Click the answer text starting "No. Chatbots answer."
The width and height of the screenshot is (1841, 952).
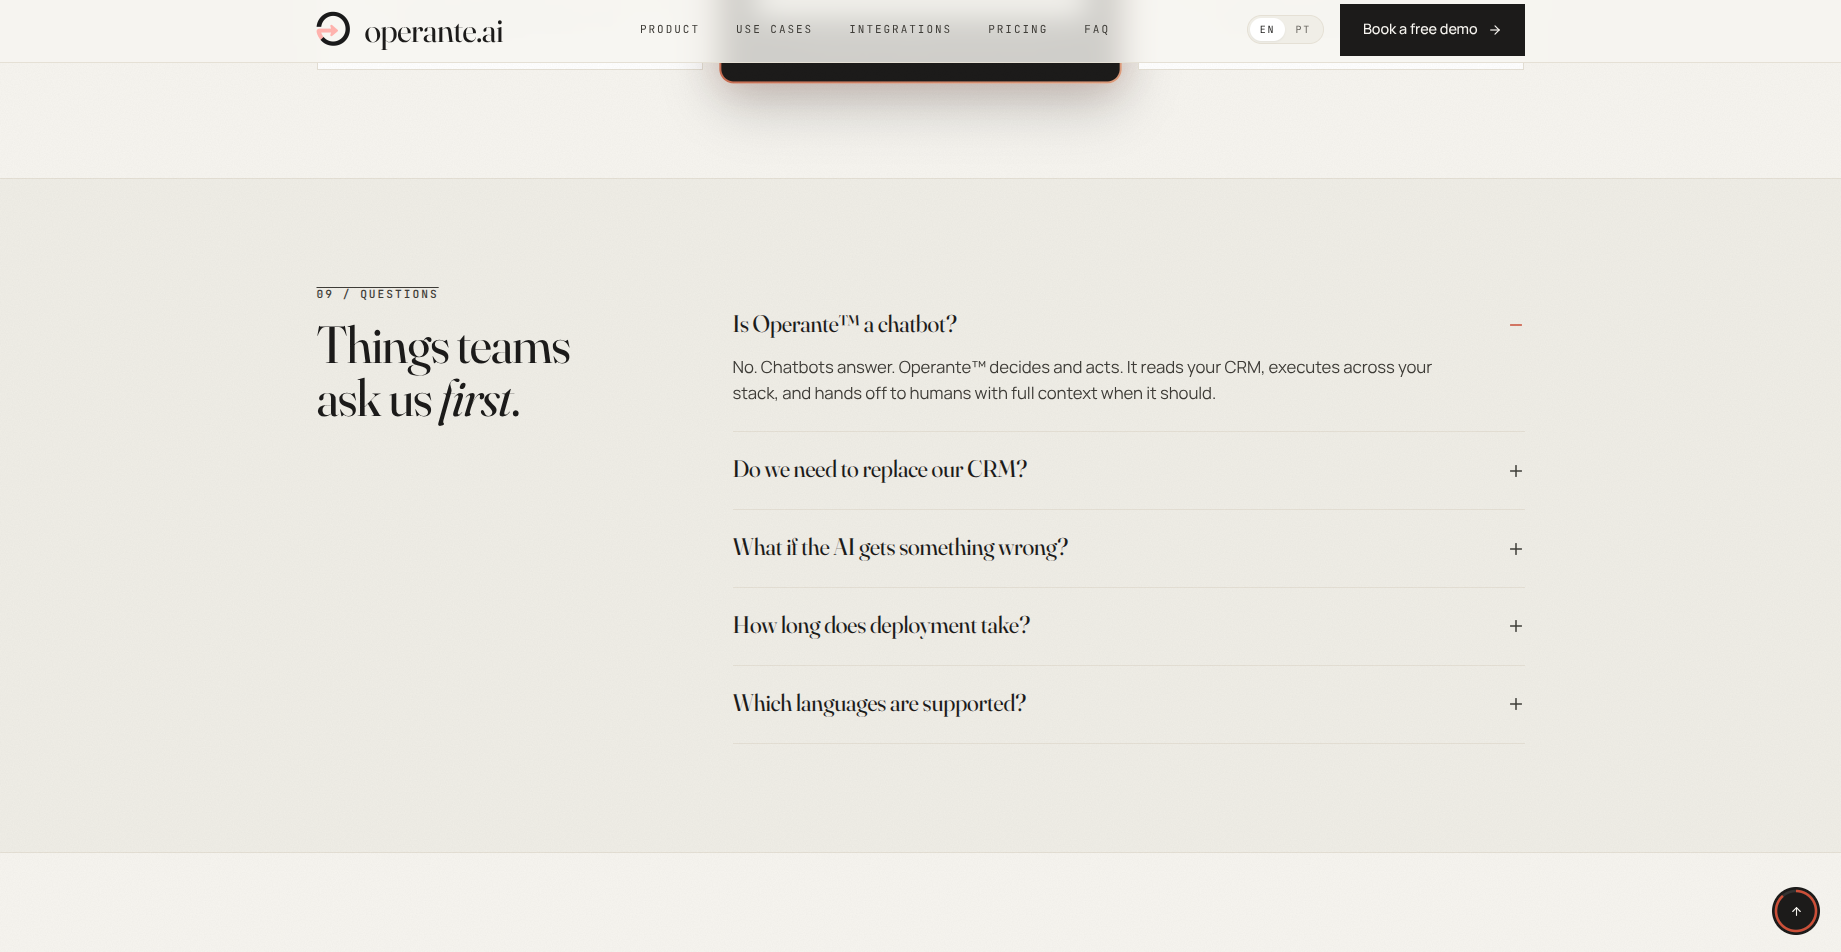point(1082,380)
